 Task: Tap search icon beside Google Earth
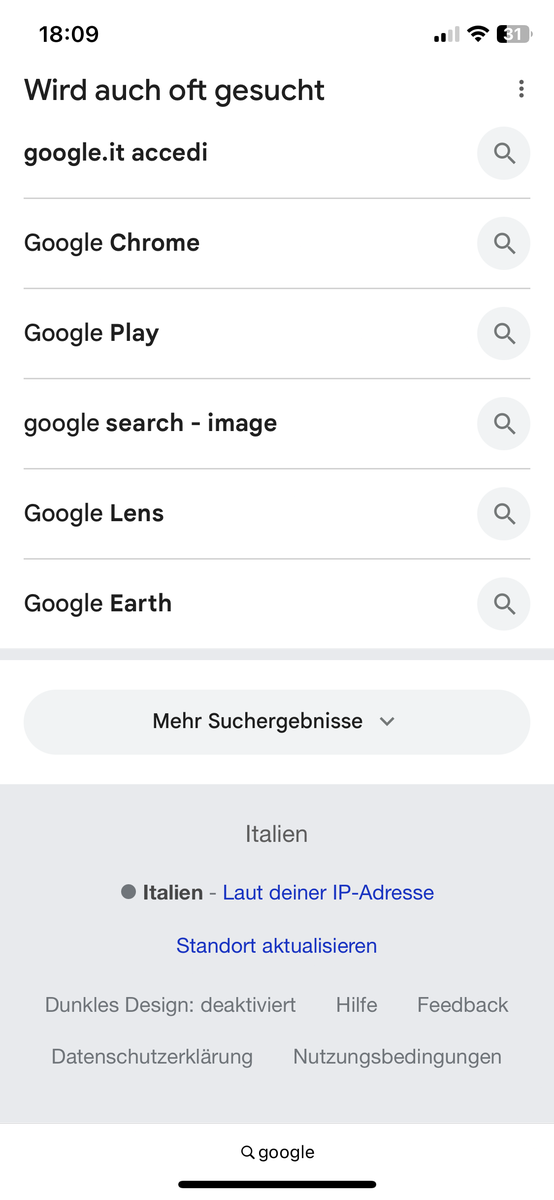[504, 603]
